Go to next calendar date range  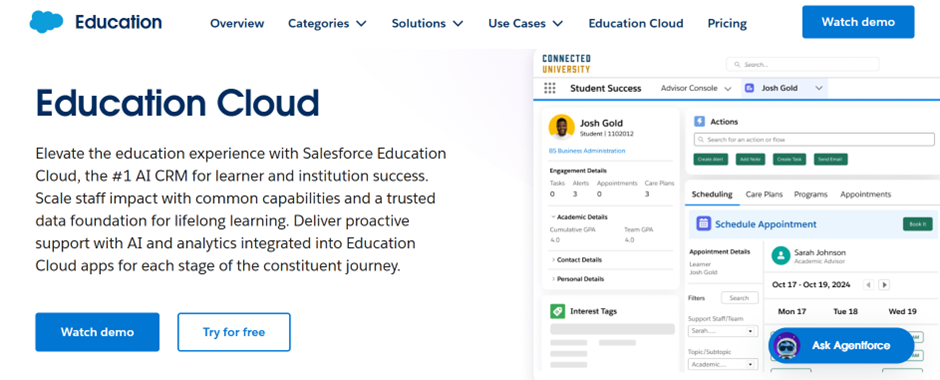coord(884,285)
